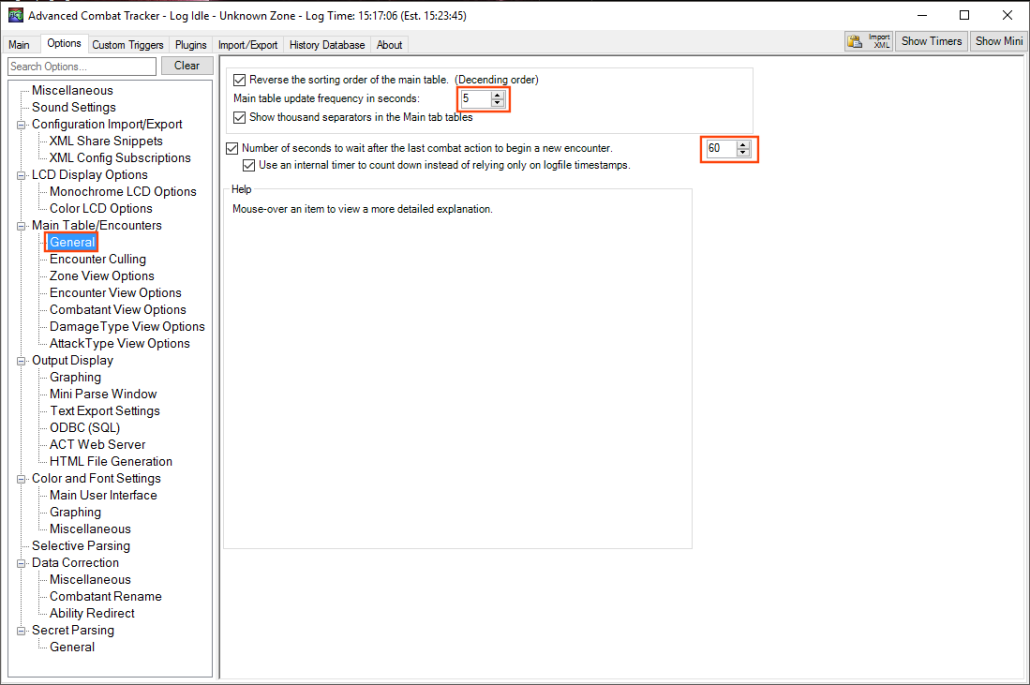Click the Clear search button
Screen dimensions: 1030x685
point(187,66)
